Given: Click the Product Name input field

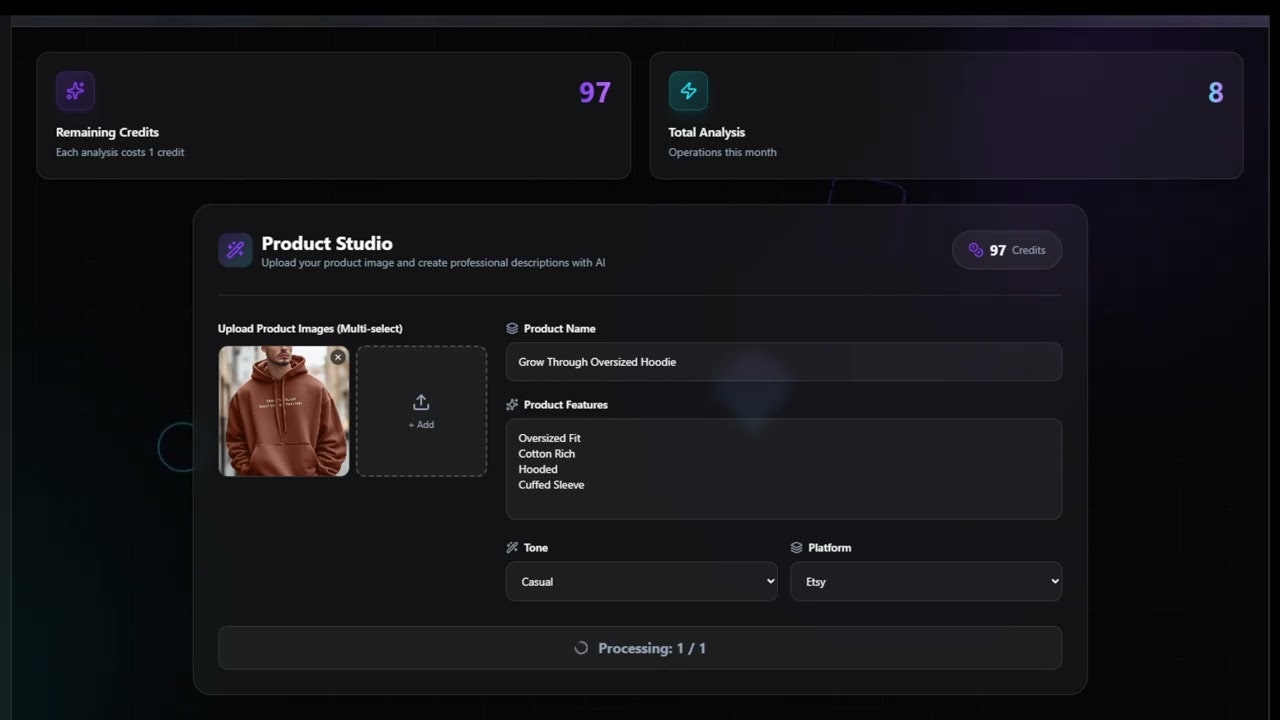Looking at the screenshot, I should pos(784,362).
